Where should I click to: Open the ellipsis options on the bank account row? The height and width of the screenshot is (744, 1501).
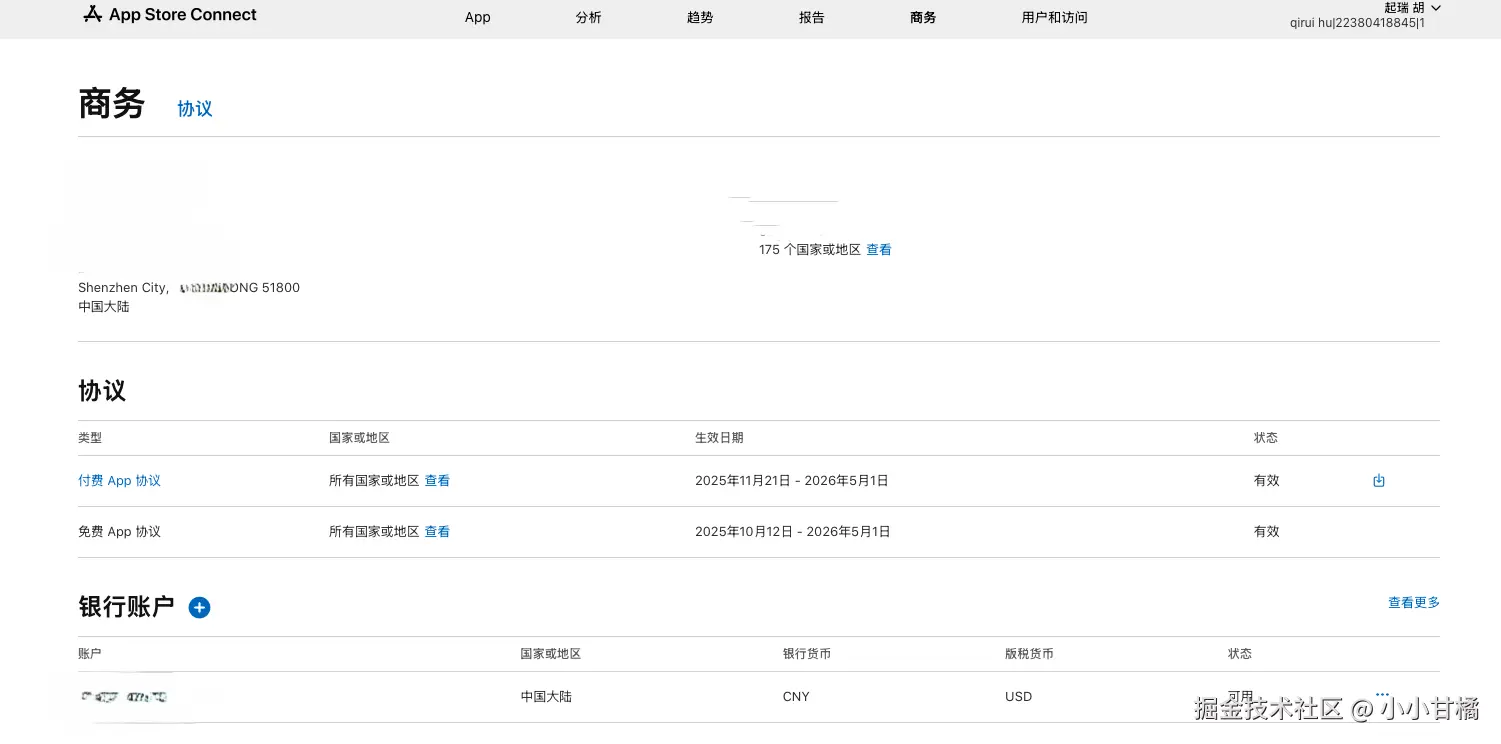[1383, 694]
